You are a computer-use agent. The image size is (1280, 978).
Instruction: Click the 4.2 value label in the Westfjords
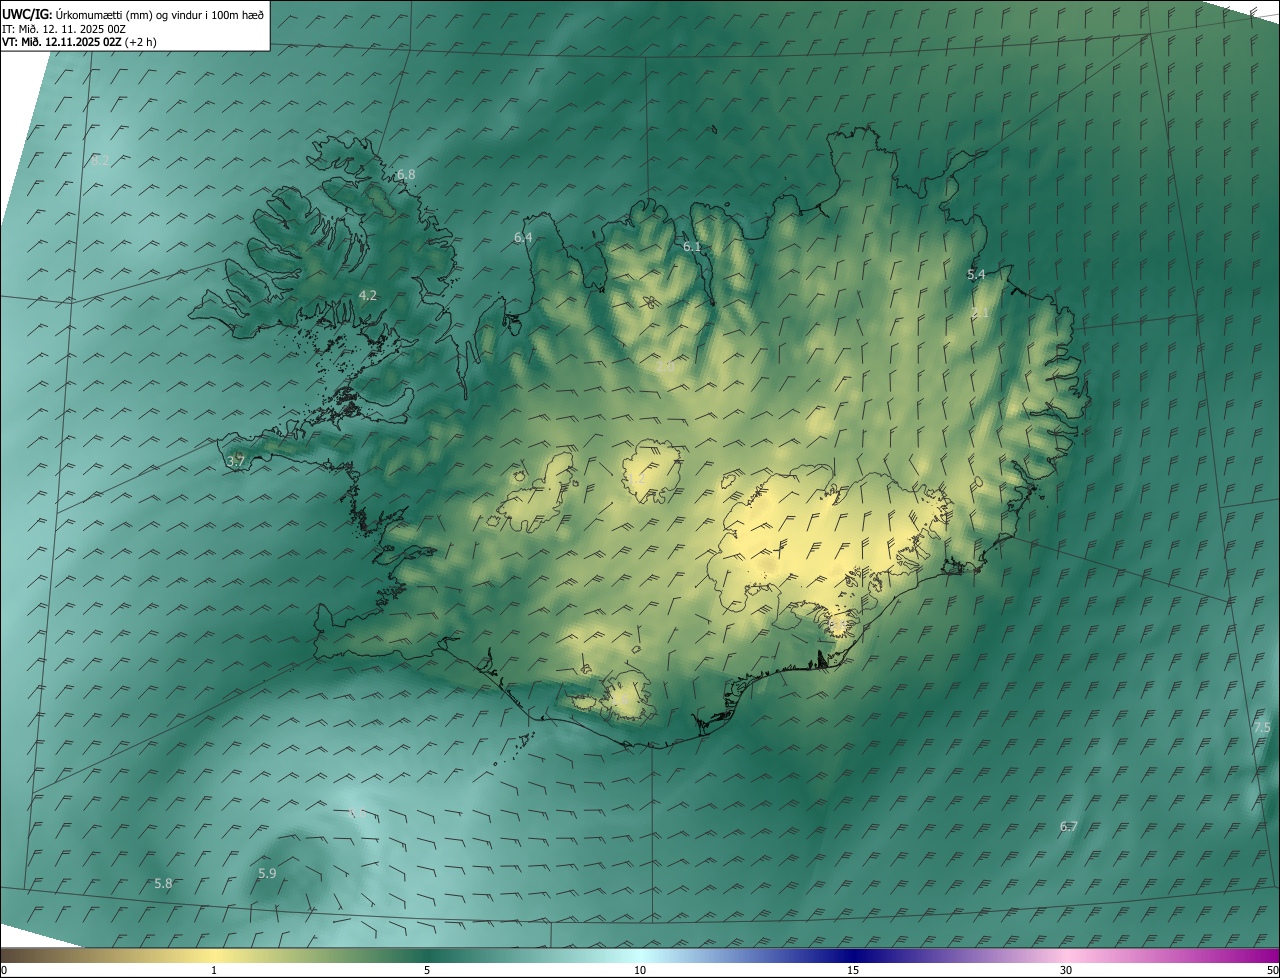coord(367,295)
